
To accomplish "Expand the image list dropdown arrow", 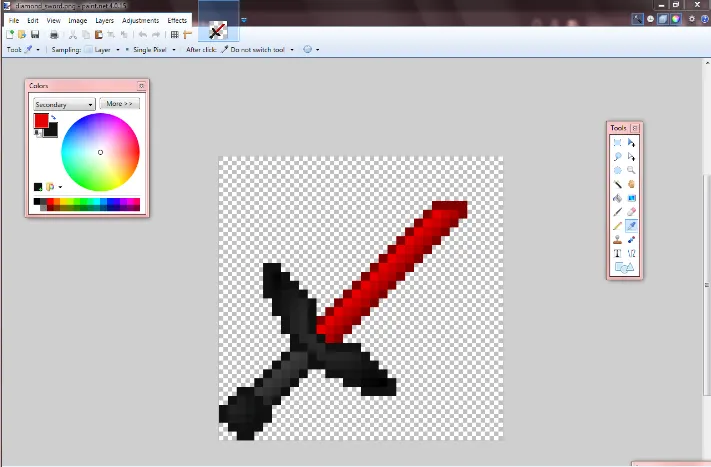I will tap(244, 20).
